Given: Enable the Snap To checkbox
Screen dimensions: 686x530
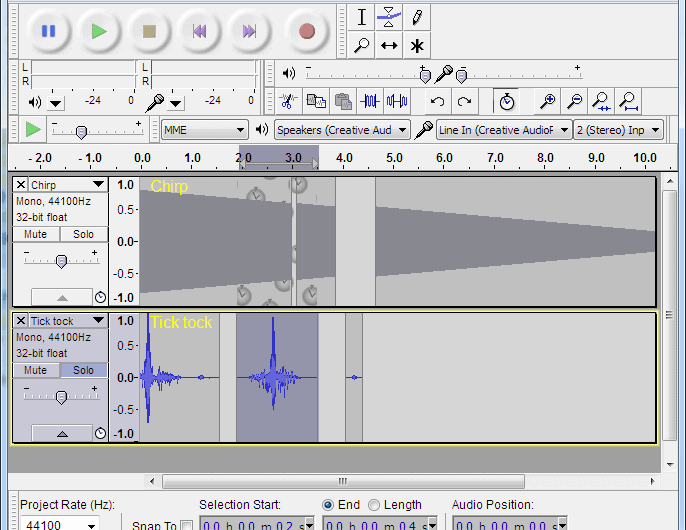Looking at the screenshot, I should (x=187, y=525).
